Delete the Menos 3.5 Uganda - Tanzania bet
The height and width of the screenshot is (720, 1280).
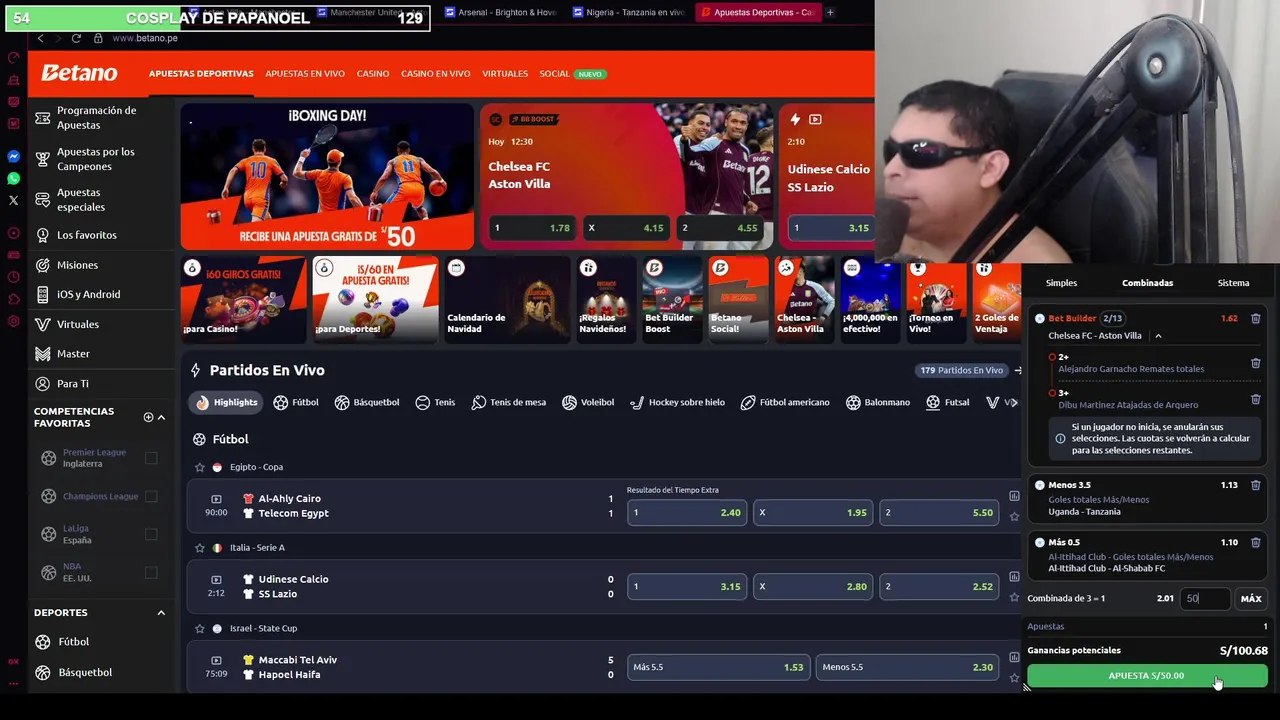click(x=1255, y=485)
